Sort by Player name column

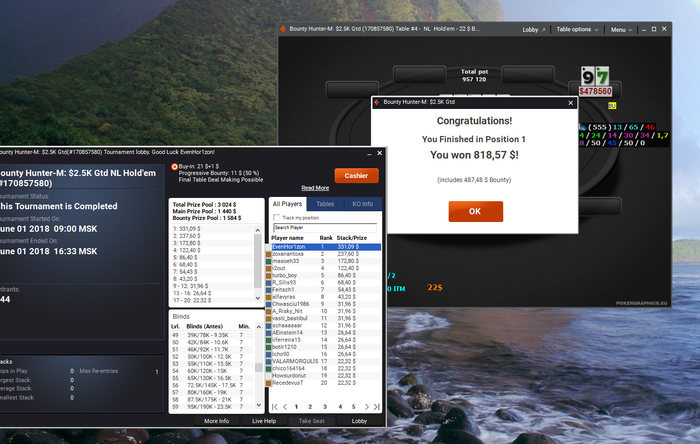287,238
